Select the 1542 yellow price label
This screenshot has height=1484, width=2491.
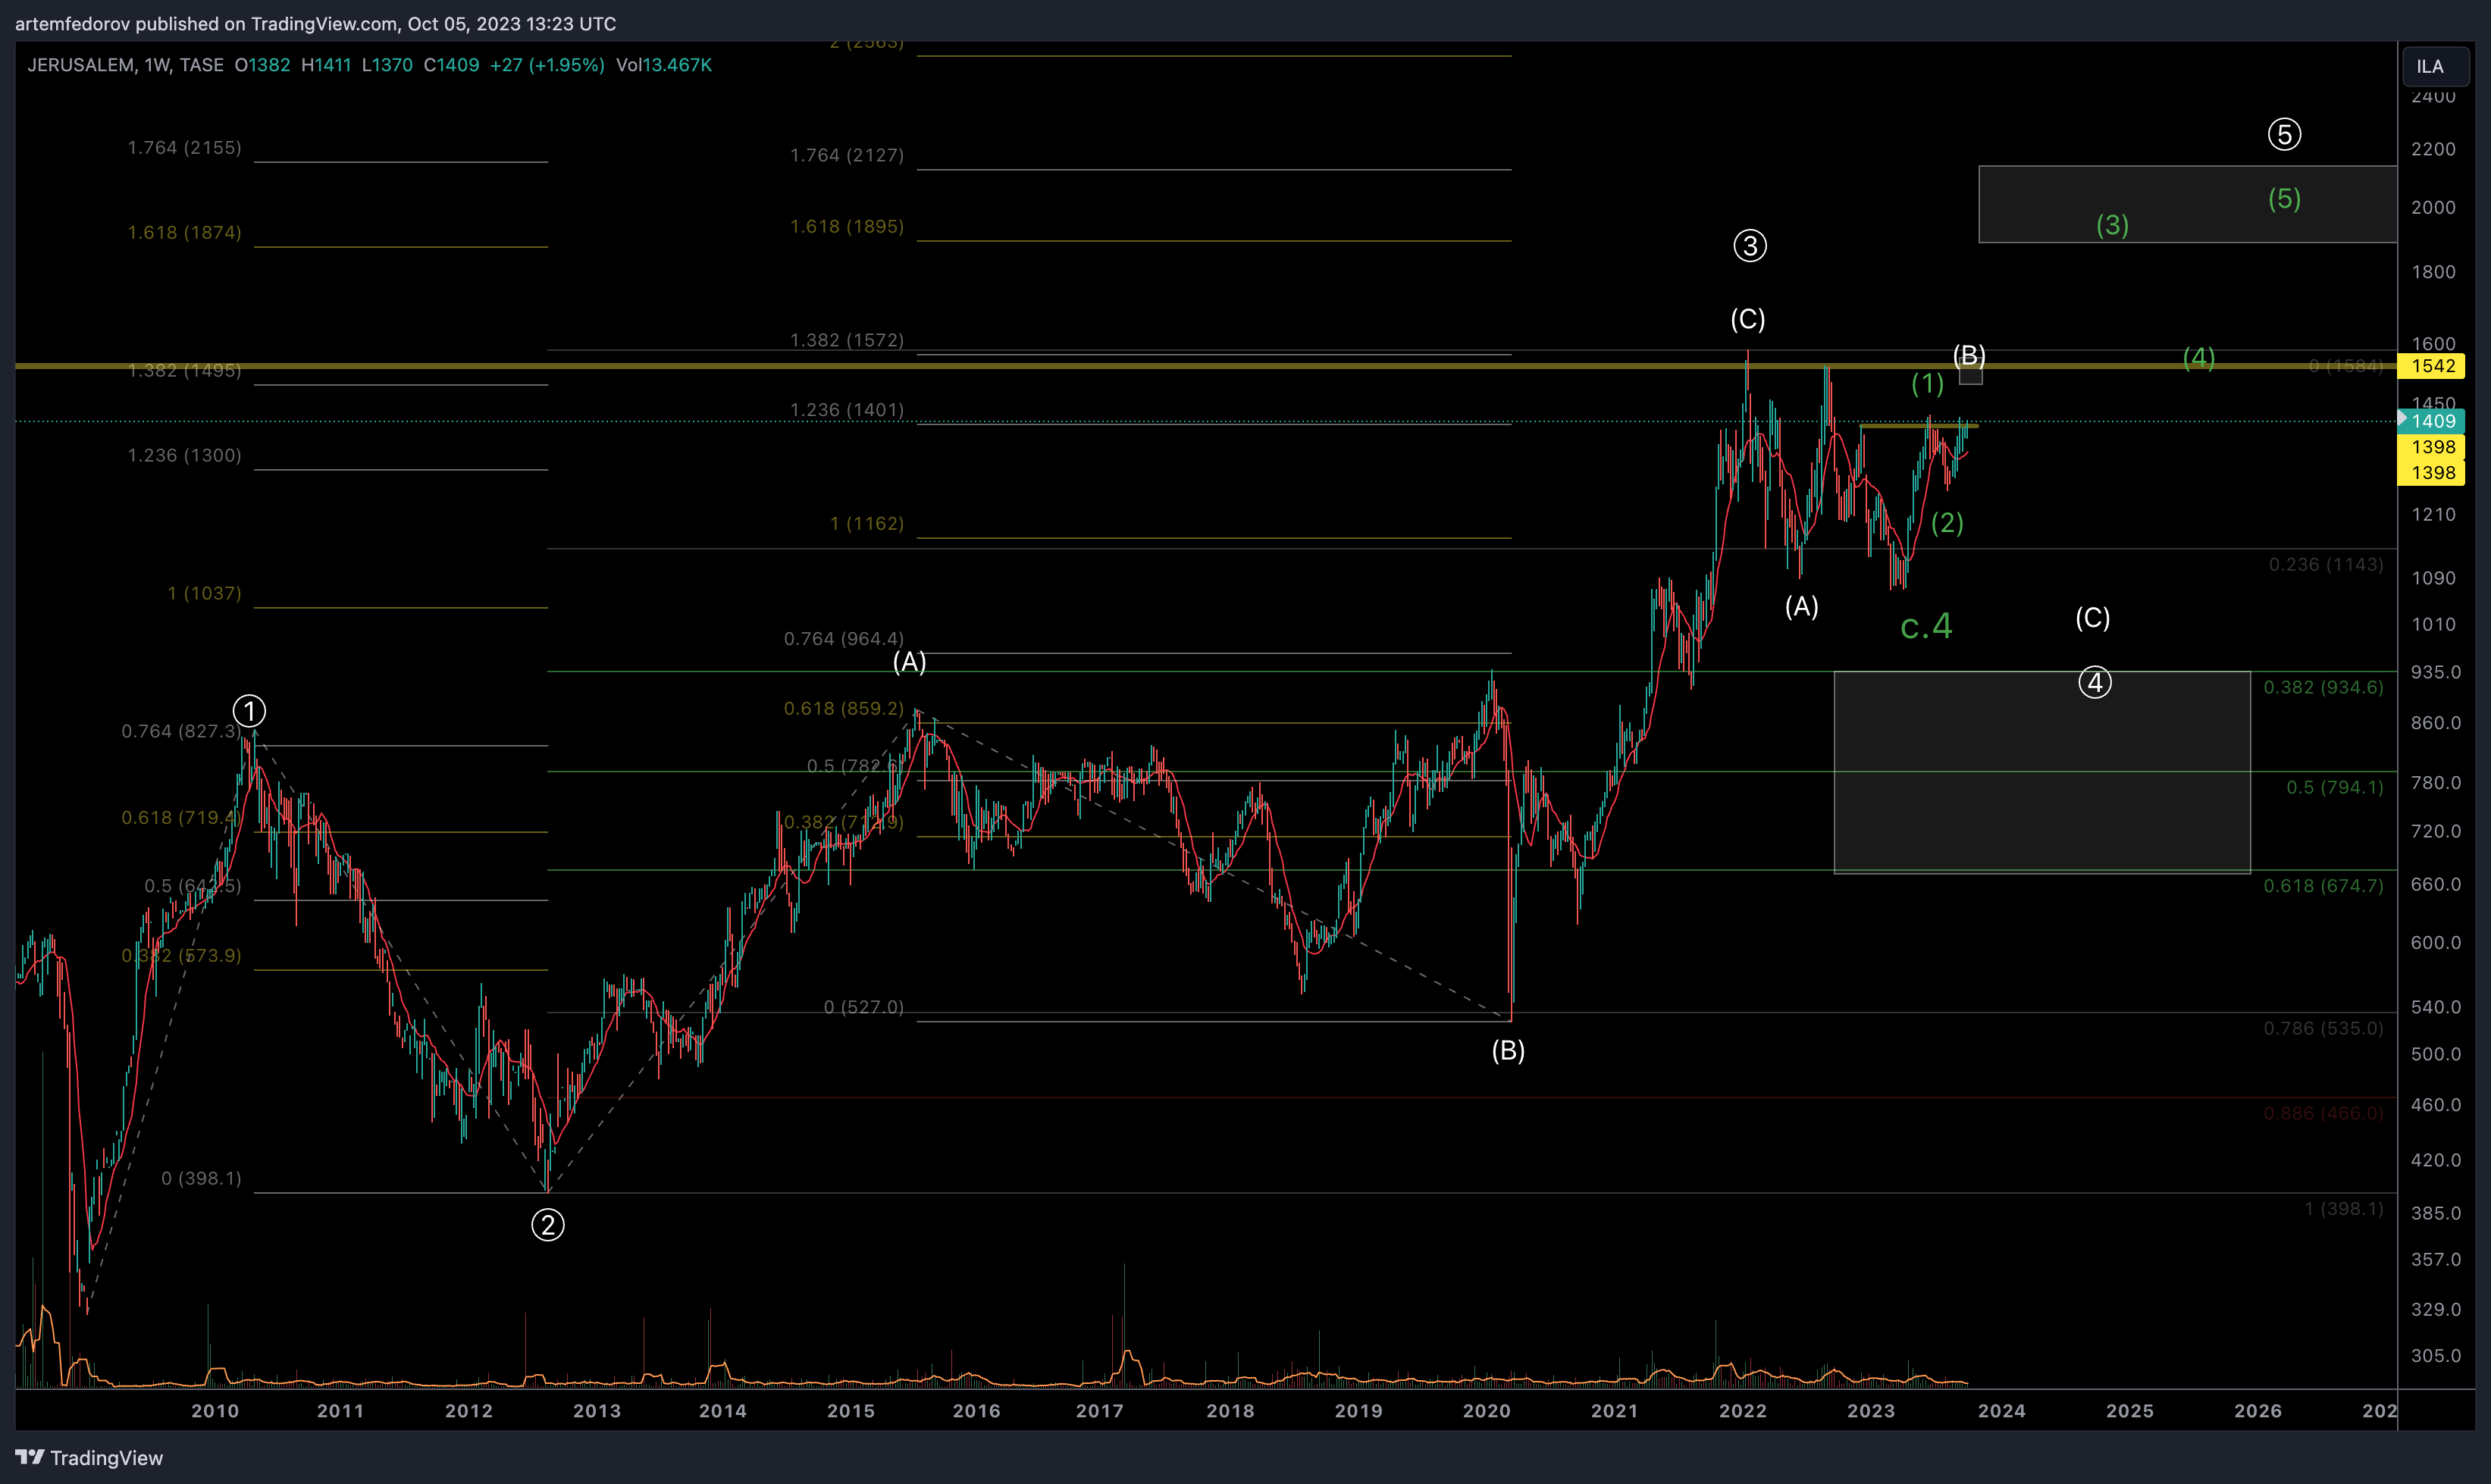point(2433,366)
